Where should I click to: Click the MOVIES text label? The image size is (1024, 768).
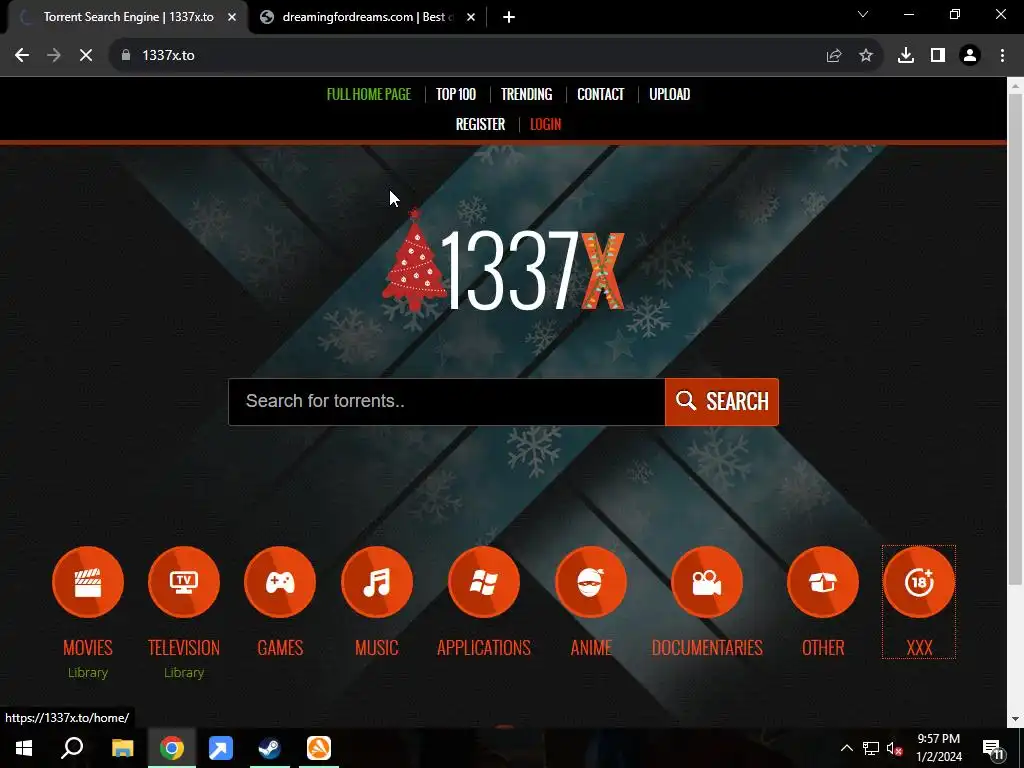click(88, 648)
